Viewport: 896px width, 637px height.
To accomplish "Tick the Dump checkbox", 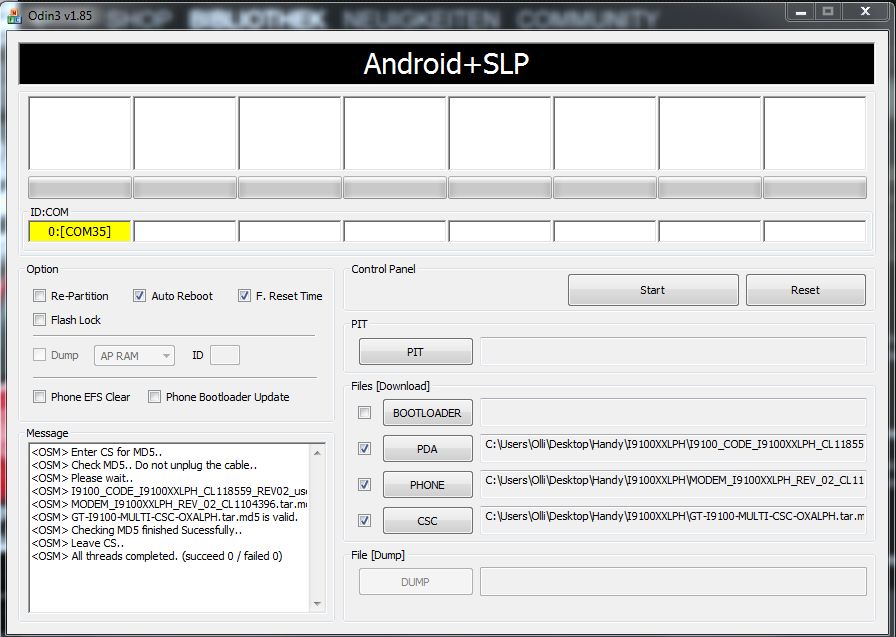I will tap(39, 355).
